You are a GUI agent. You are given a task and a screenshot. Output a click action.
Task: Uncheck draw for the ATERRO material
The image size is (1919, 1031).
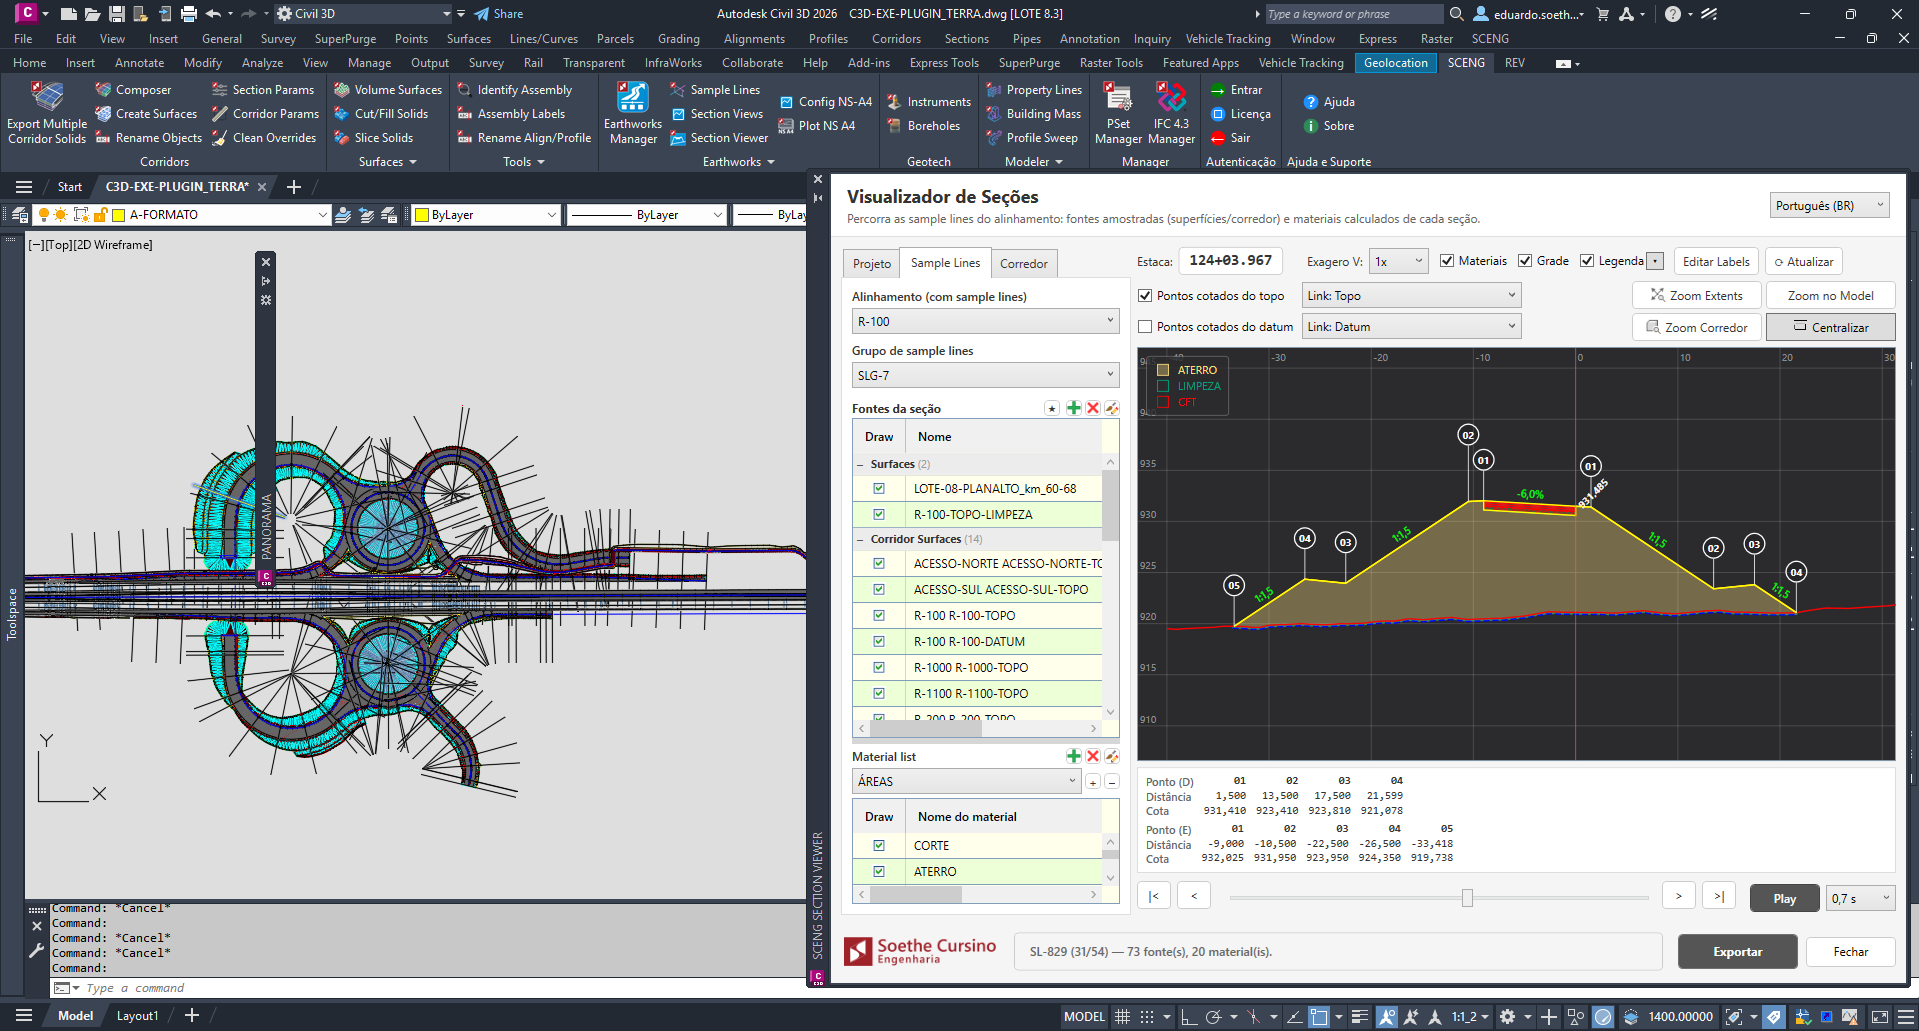(x=879, y=872)
